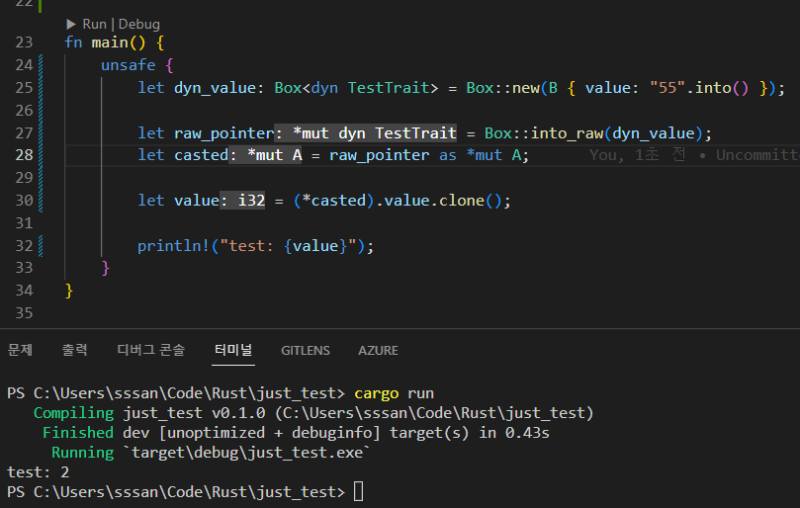The image size is (800, 508).
Task: Click line number 28 in the gutter
Action: click(x=24, y=155)
